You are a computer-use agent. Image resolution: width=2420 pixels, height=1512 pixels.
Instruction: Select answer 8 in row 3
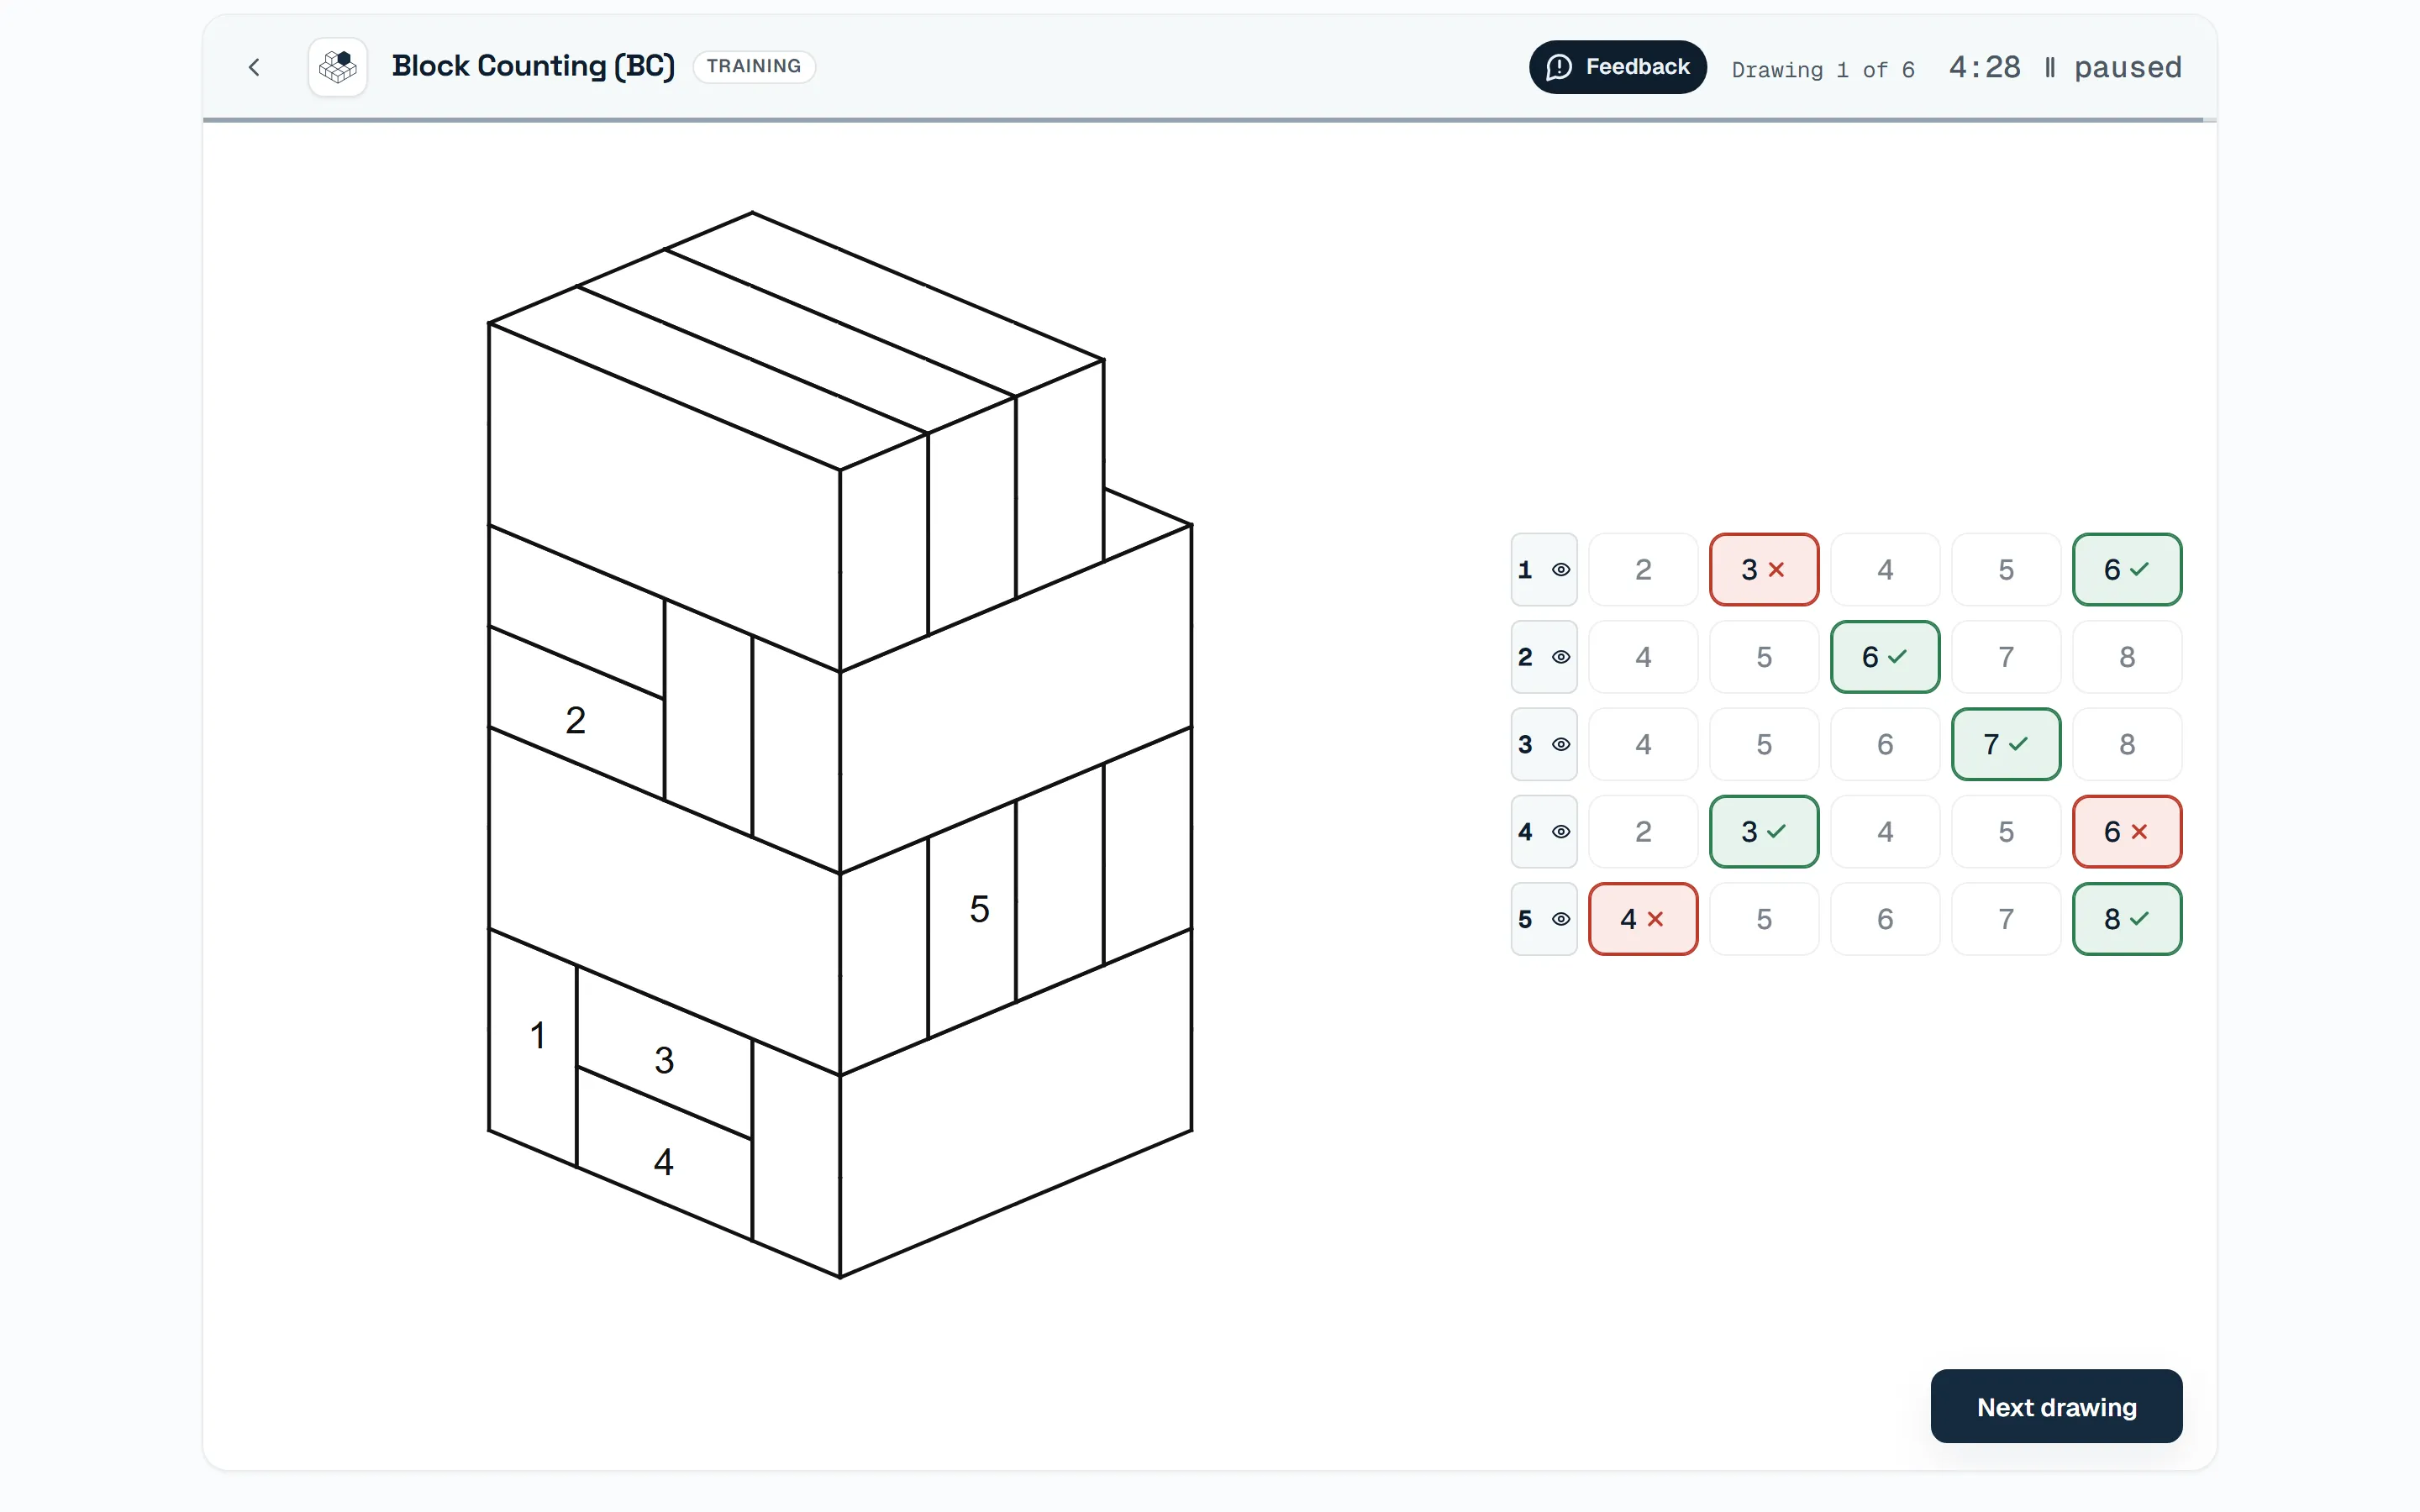[x=2127, y=744]
